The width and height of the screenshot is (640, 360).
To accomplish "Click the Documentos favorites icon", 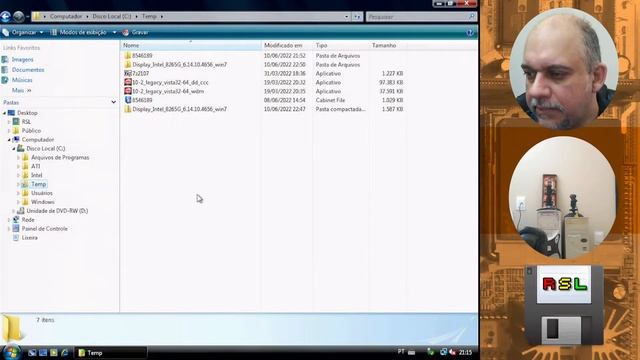I will (x=5, y=70).
